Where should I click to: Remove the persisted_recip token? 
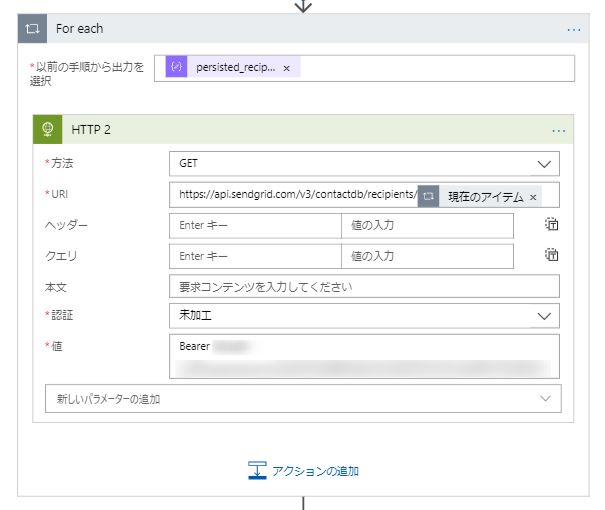286,68
